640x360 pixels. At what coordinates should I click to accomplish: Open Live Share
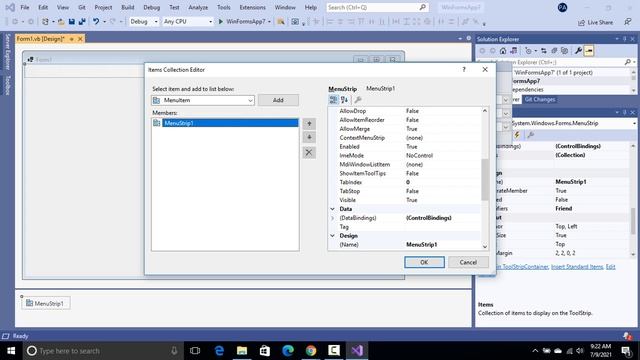596,22
